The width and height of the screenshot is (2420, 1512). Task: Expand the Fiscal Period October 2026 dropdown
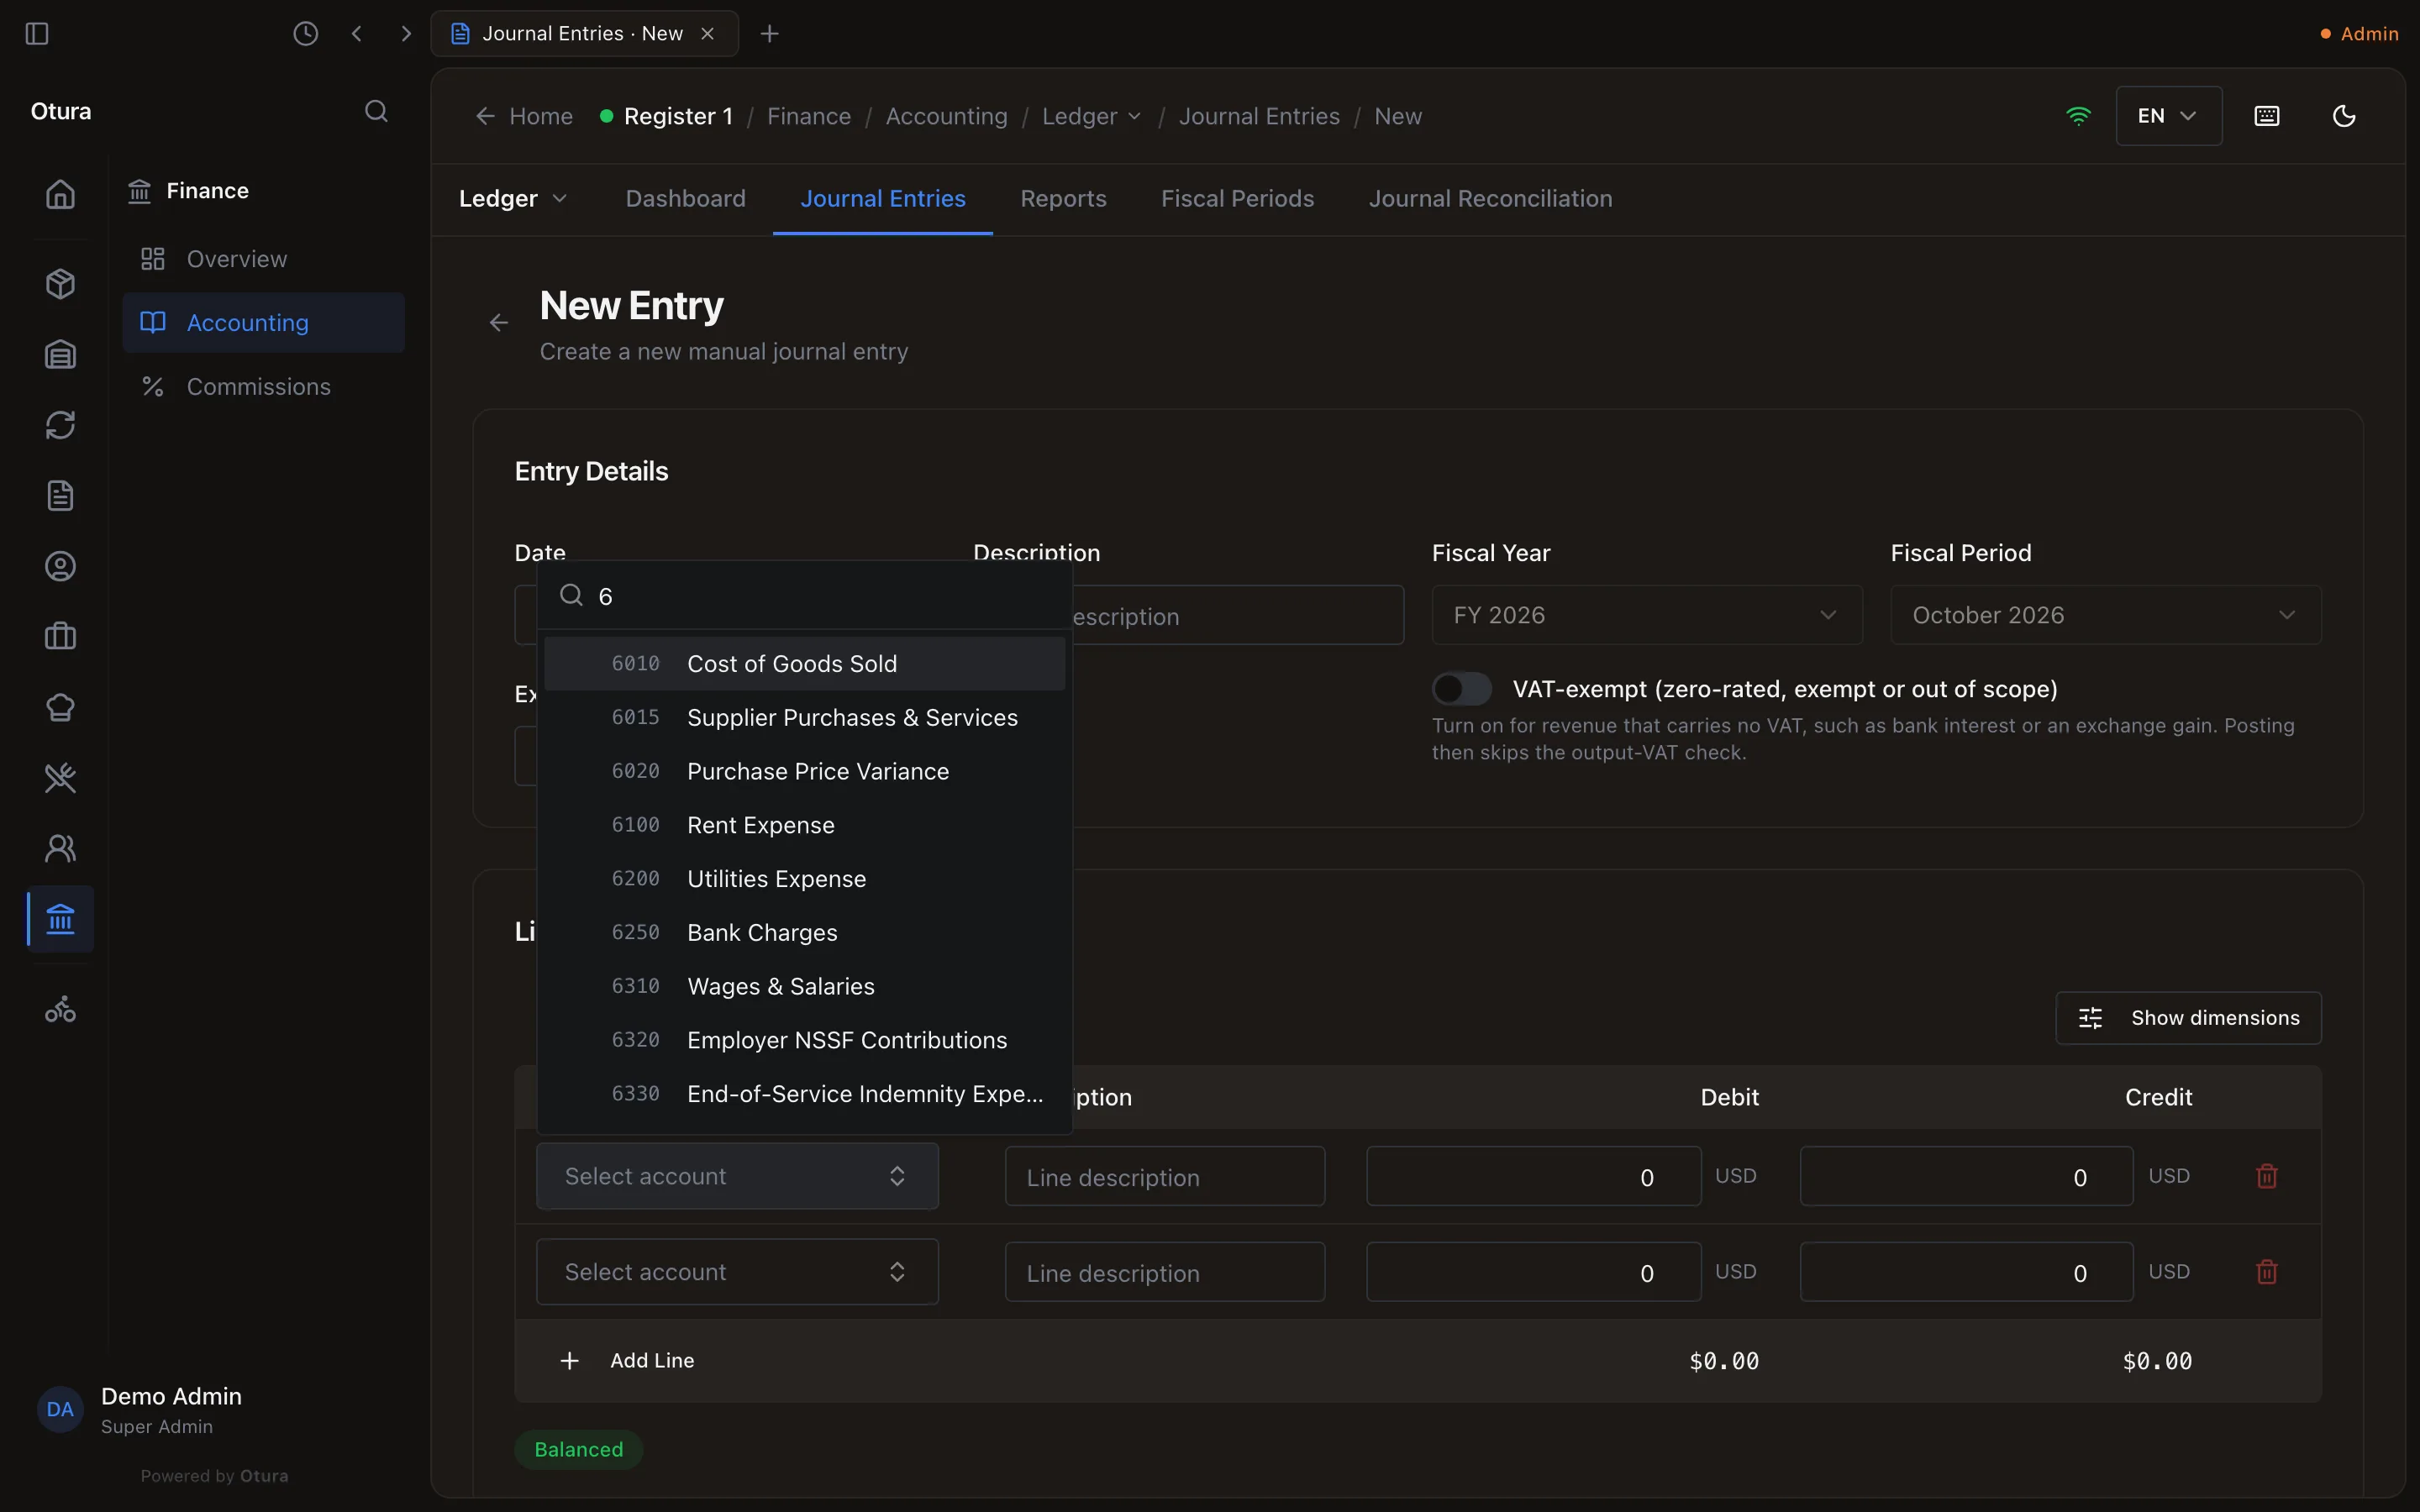(x=2106, y=615)
